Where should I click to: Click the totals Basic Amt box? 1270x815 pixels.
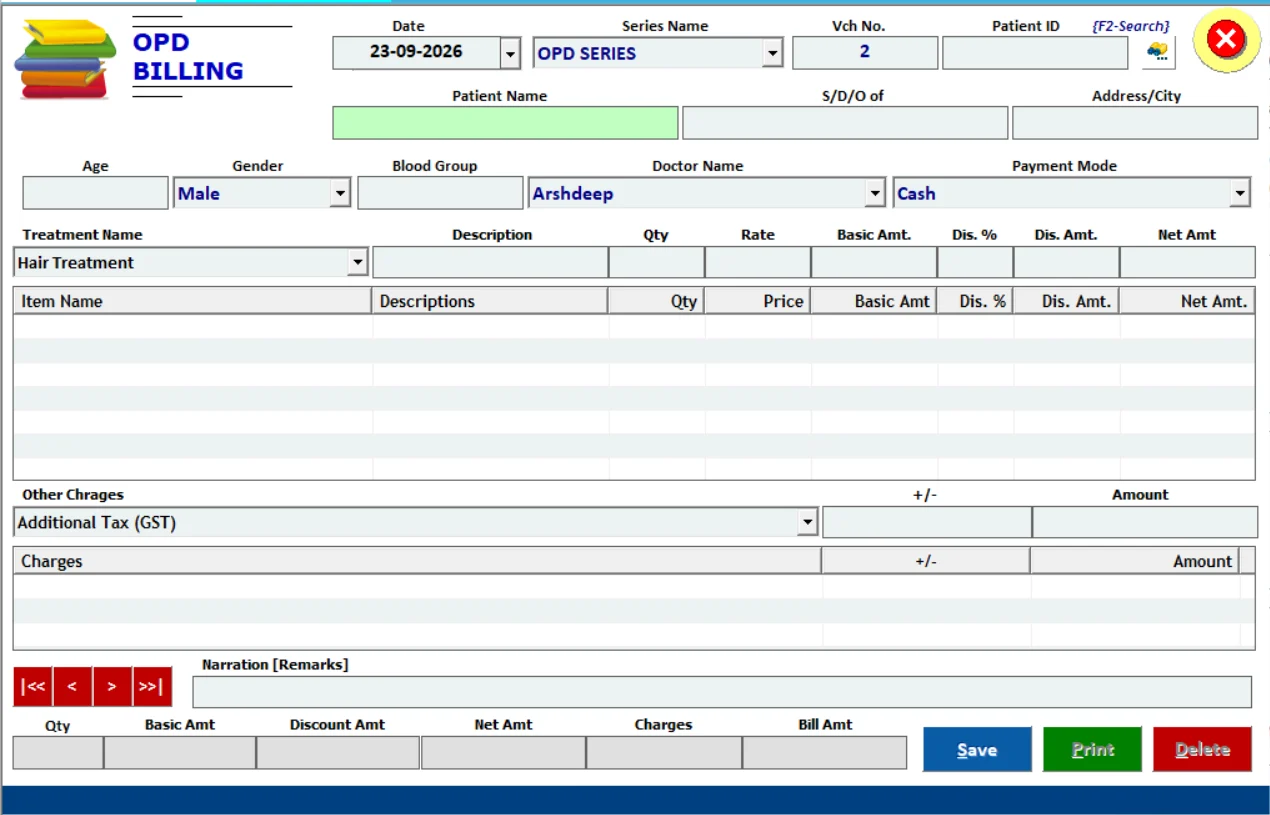pos(180,753)
